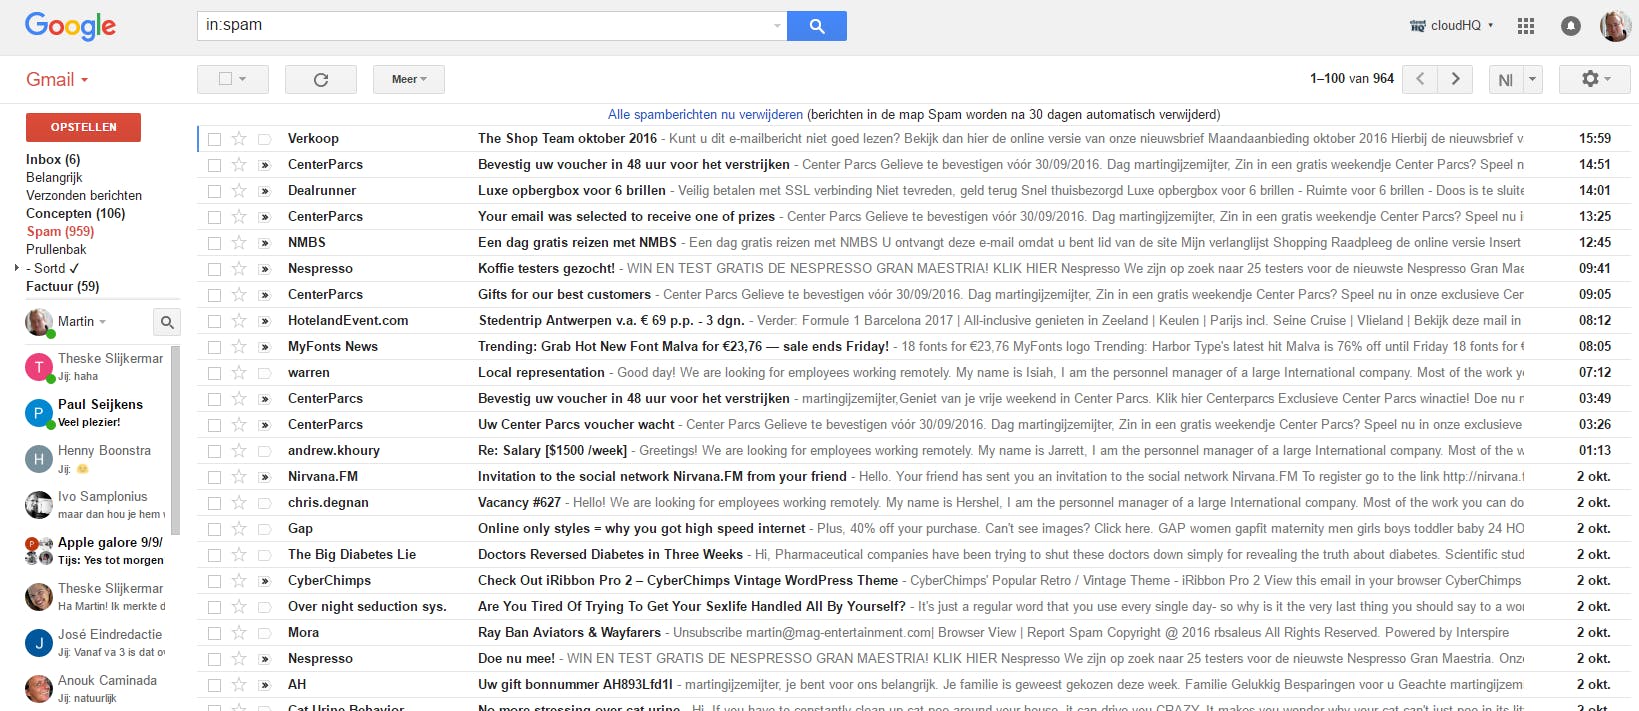This screenshot has width=1639, height=711.
Task: Open the select-all dropdown arrow
Action: 243,79
